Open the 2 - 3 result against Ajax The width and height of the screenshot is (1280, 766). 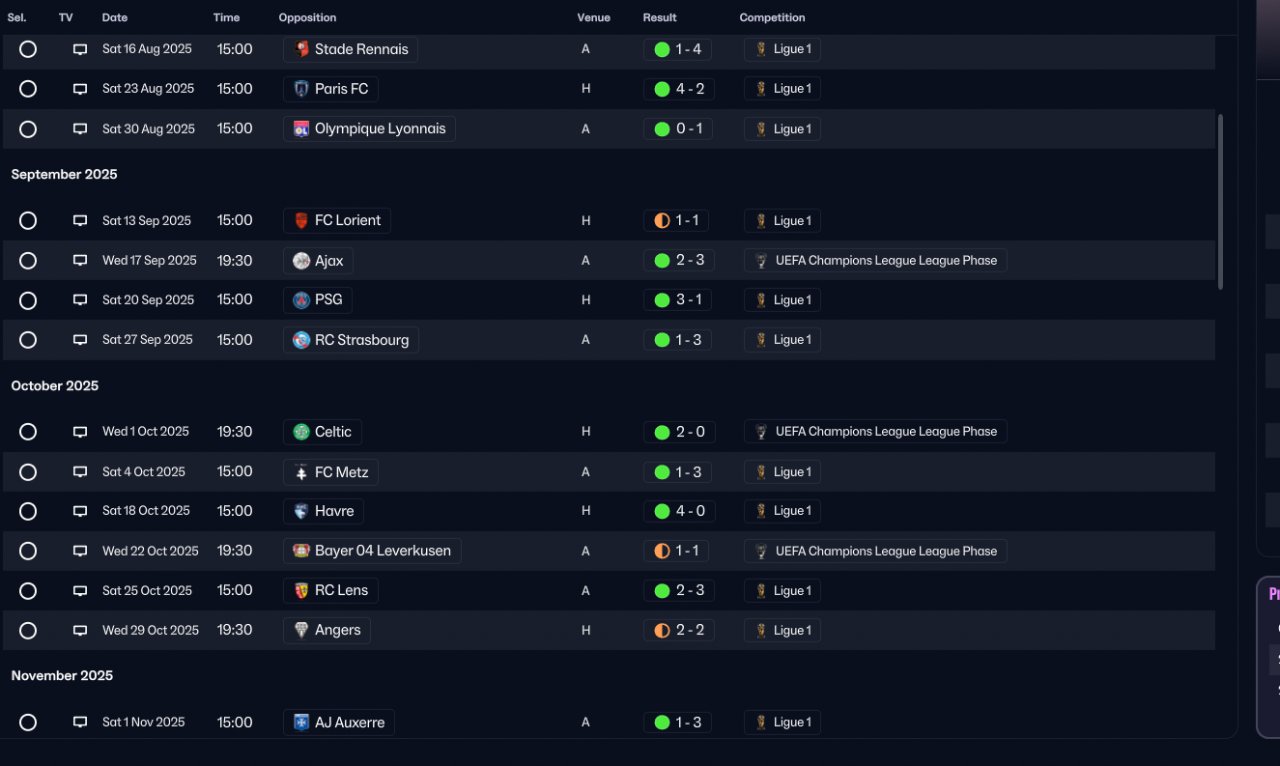(x=690, y=261)
